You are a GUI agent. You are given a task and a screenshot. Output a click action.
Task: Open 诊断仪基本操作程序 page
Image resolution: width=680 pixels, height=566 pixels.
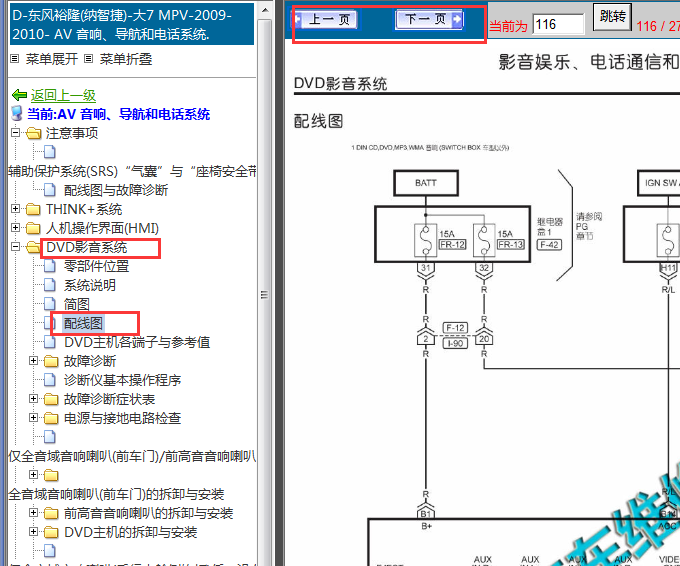coord(122,380)
